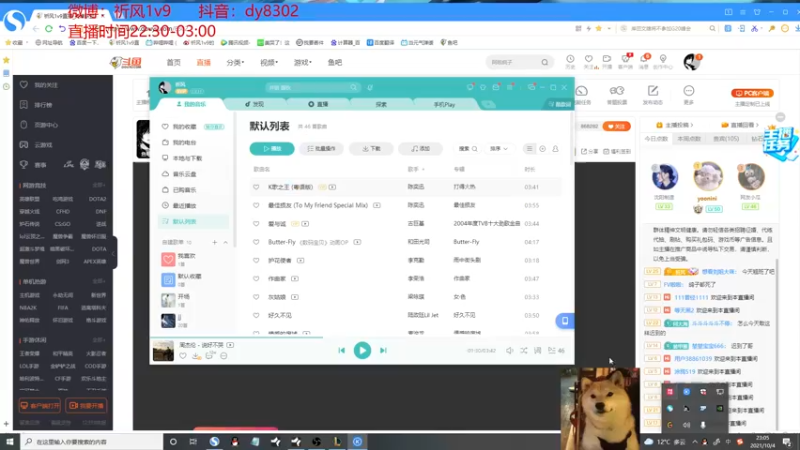Click the green 播放 play-all button
Viewport: 800px width, 450px height.
pos(272,148)
